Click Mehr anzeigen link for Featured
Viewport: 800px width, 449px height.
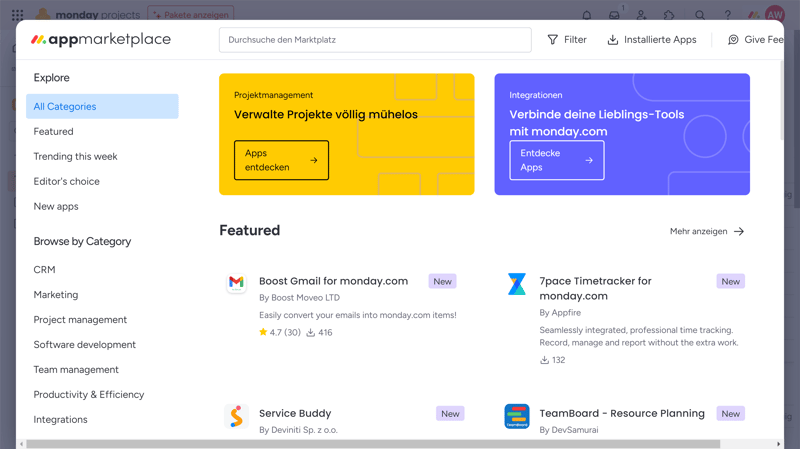pos(707,231)
